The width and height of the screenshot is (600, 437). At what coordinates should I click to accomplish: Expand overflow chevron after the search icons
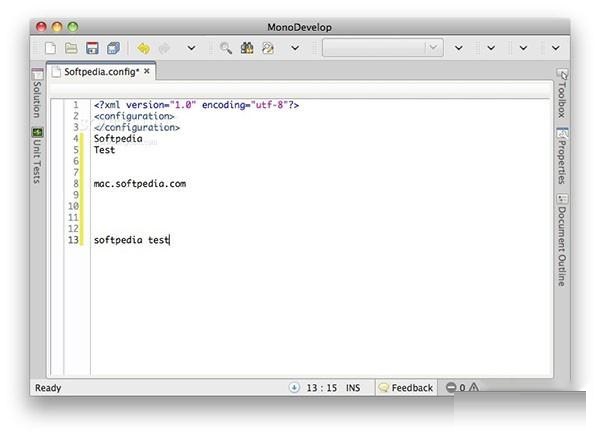295,48
